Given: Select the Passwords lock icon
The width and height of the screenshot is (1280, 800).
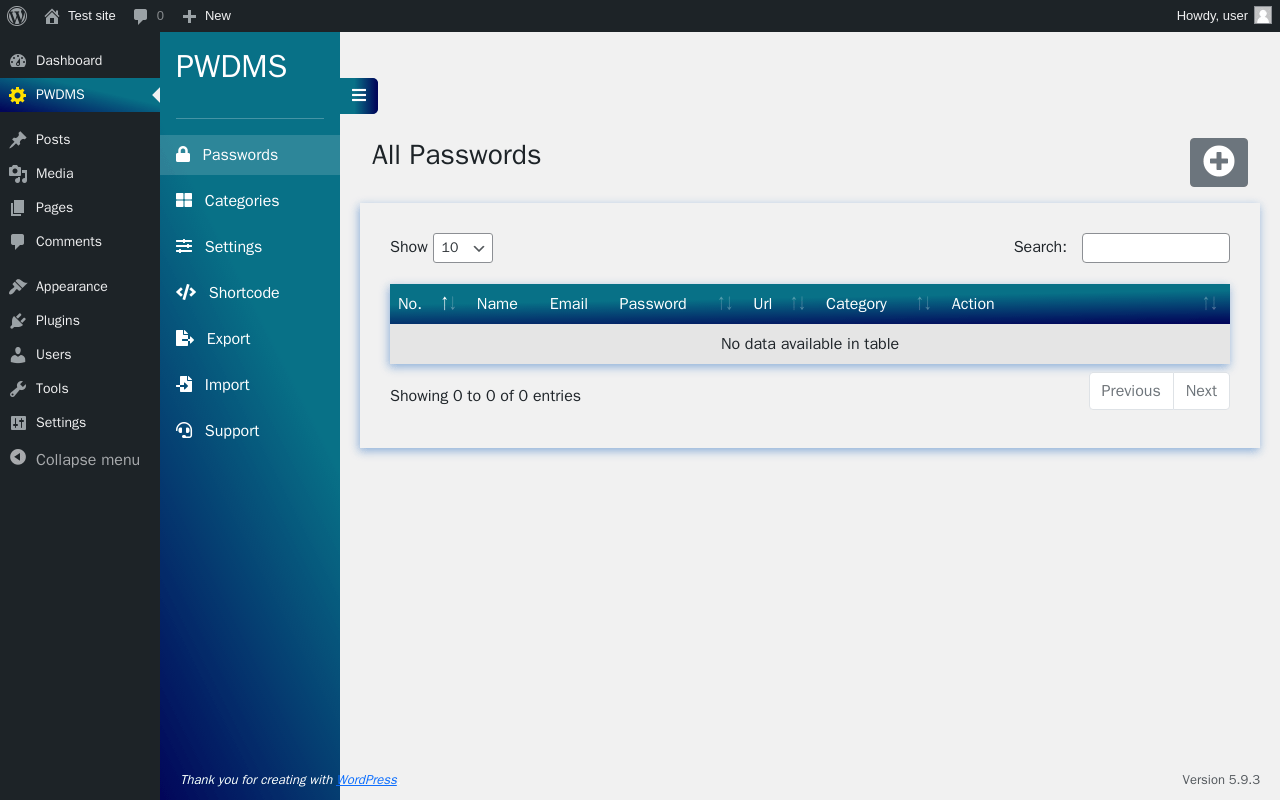Looking at the screenshot, I should pos(183,154).
